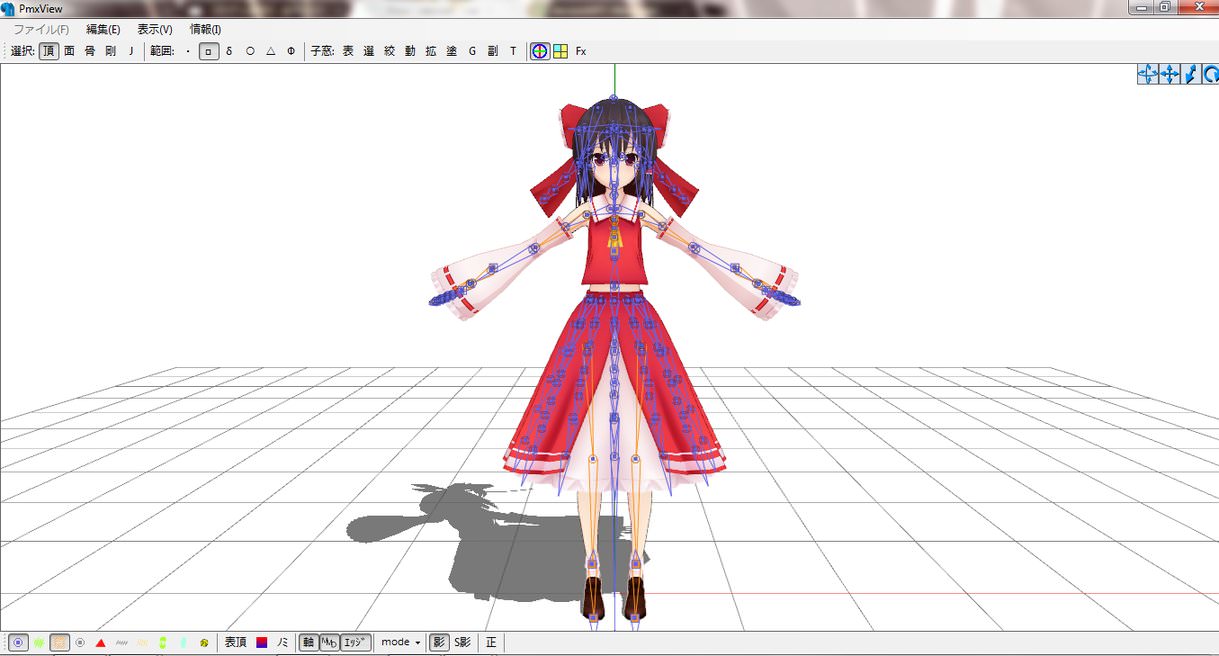Image resolution: width=1219 pixels, height=656 pixels.
Task: Toggle the pale cyan figure display icon
Action: [x=183, y=642]
